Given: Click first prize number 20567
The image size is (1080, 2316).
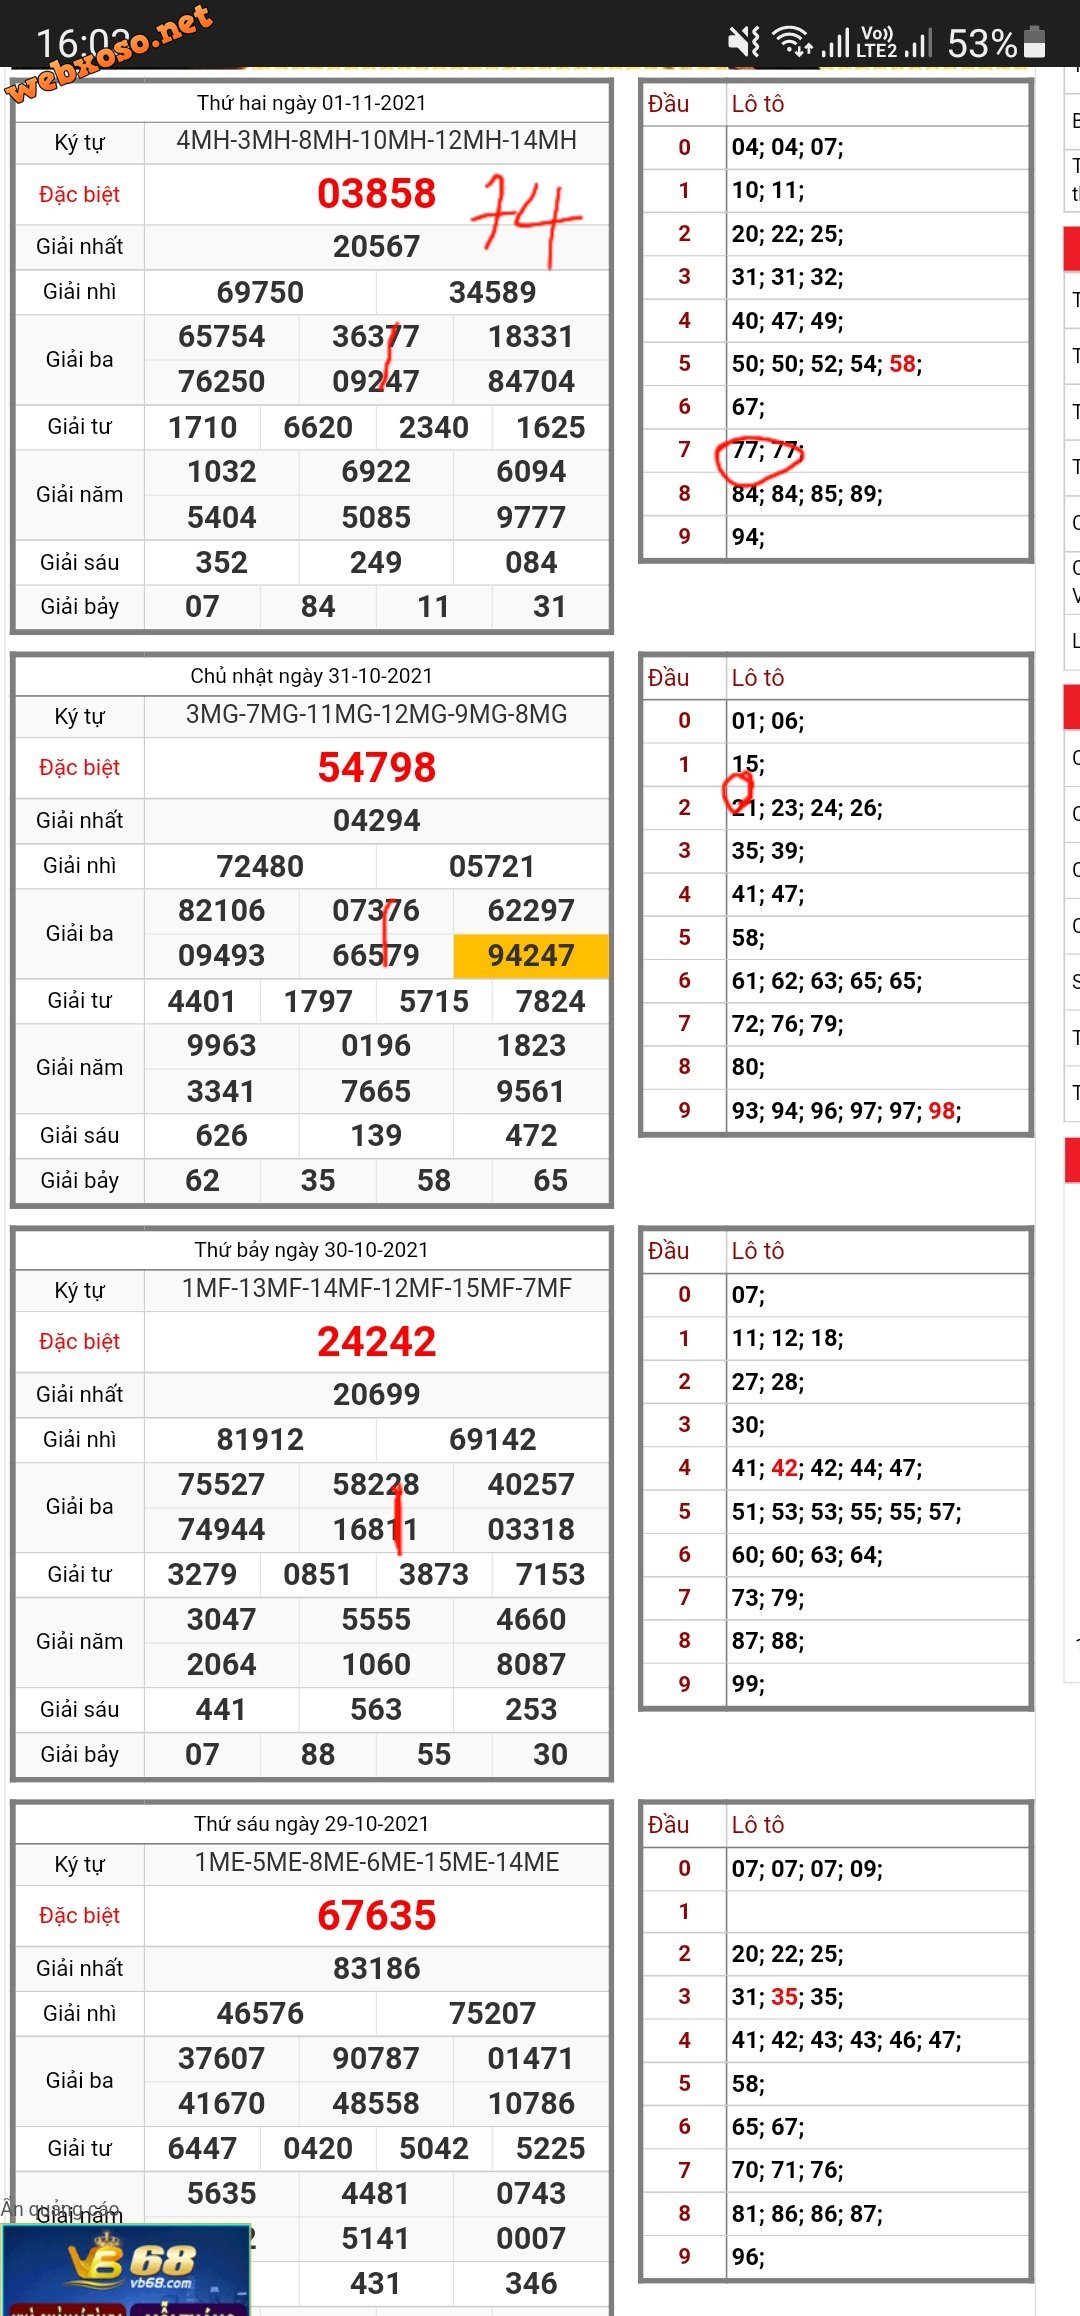Looking at the screenshot, I should tap(376, 247).
